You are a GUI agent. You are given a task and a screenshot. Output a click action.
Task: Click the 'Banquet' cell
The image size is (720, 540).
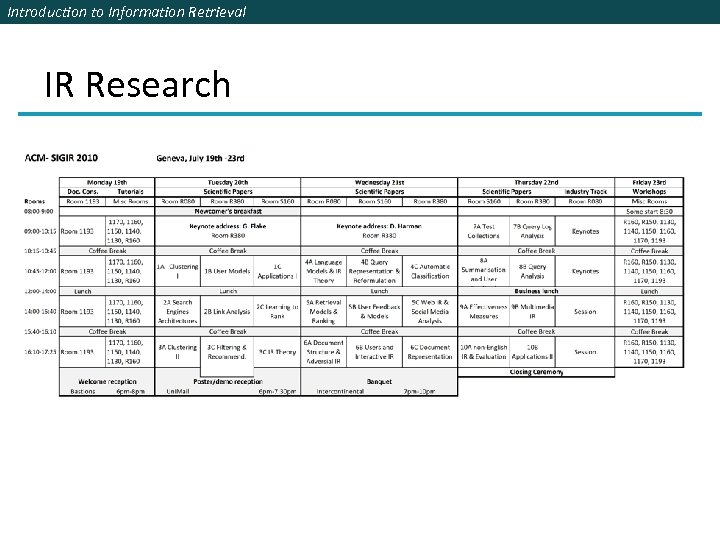point(379,382)
